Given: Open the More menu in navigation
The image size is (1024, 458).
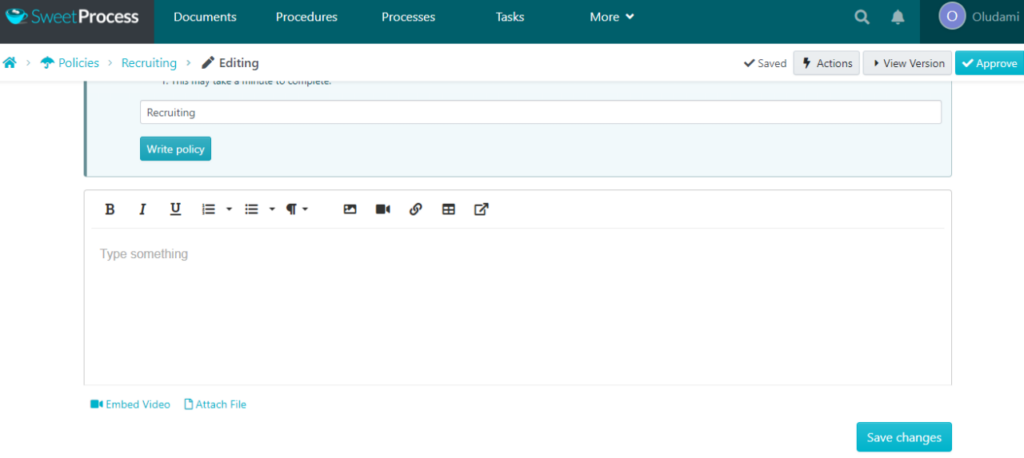Looking at the screenshot, I should coord(612,17).
